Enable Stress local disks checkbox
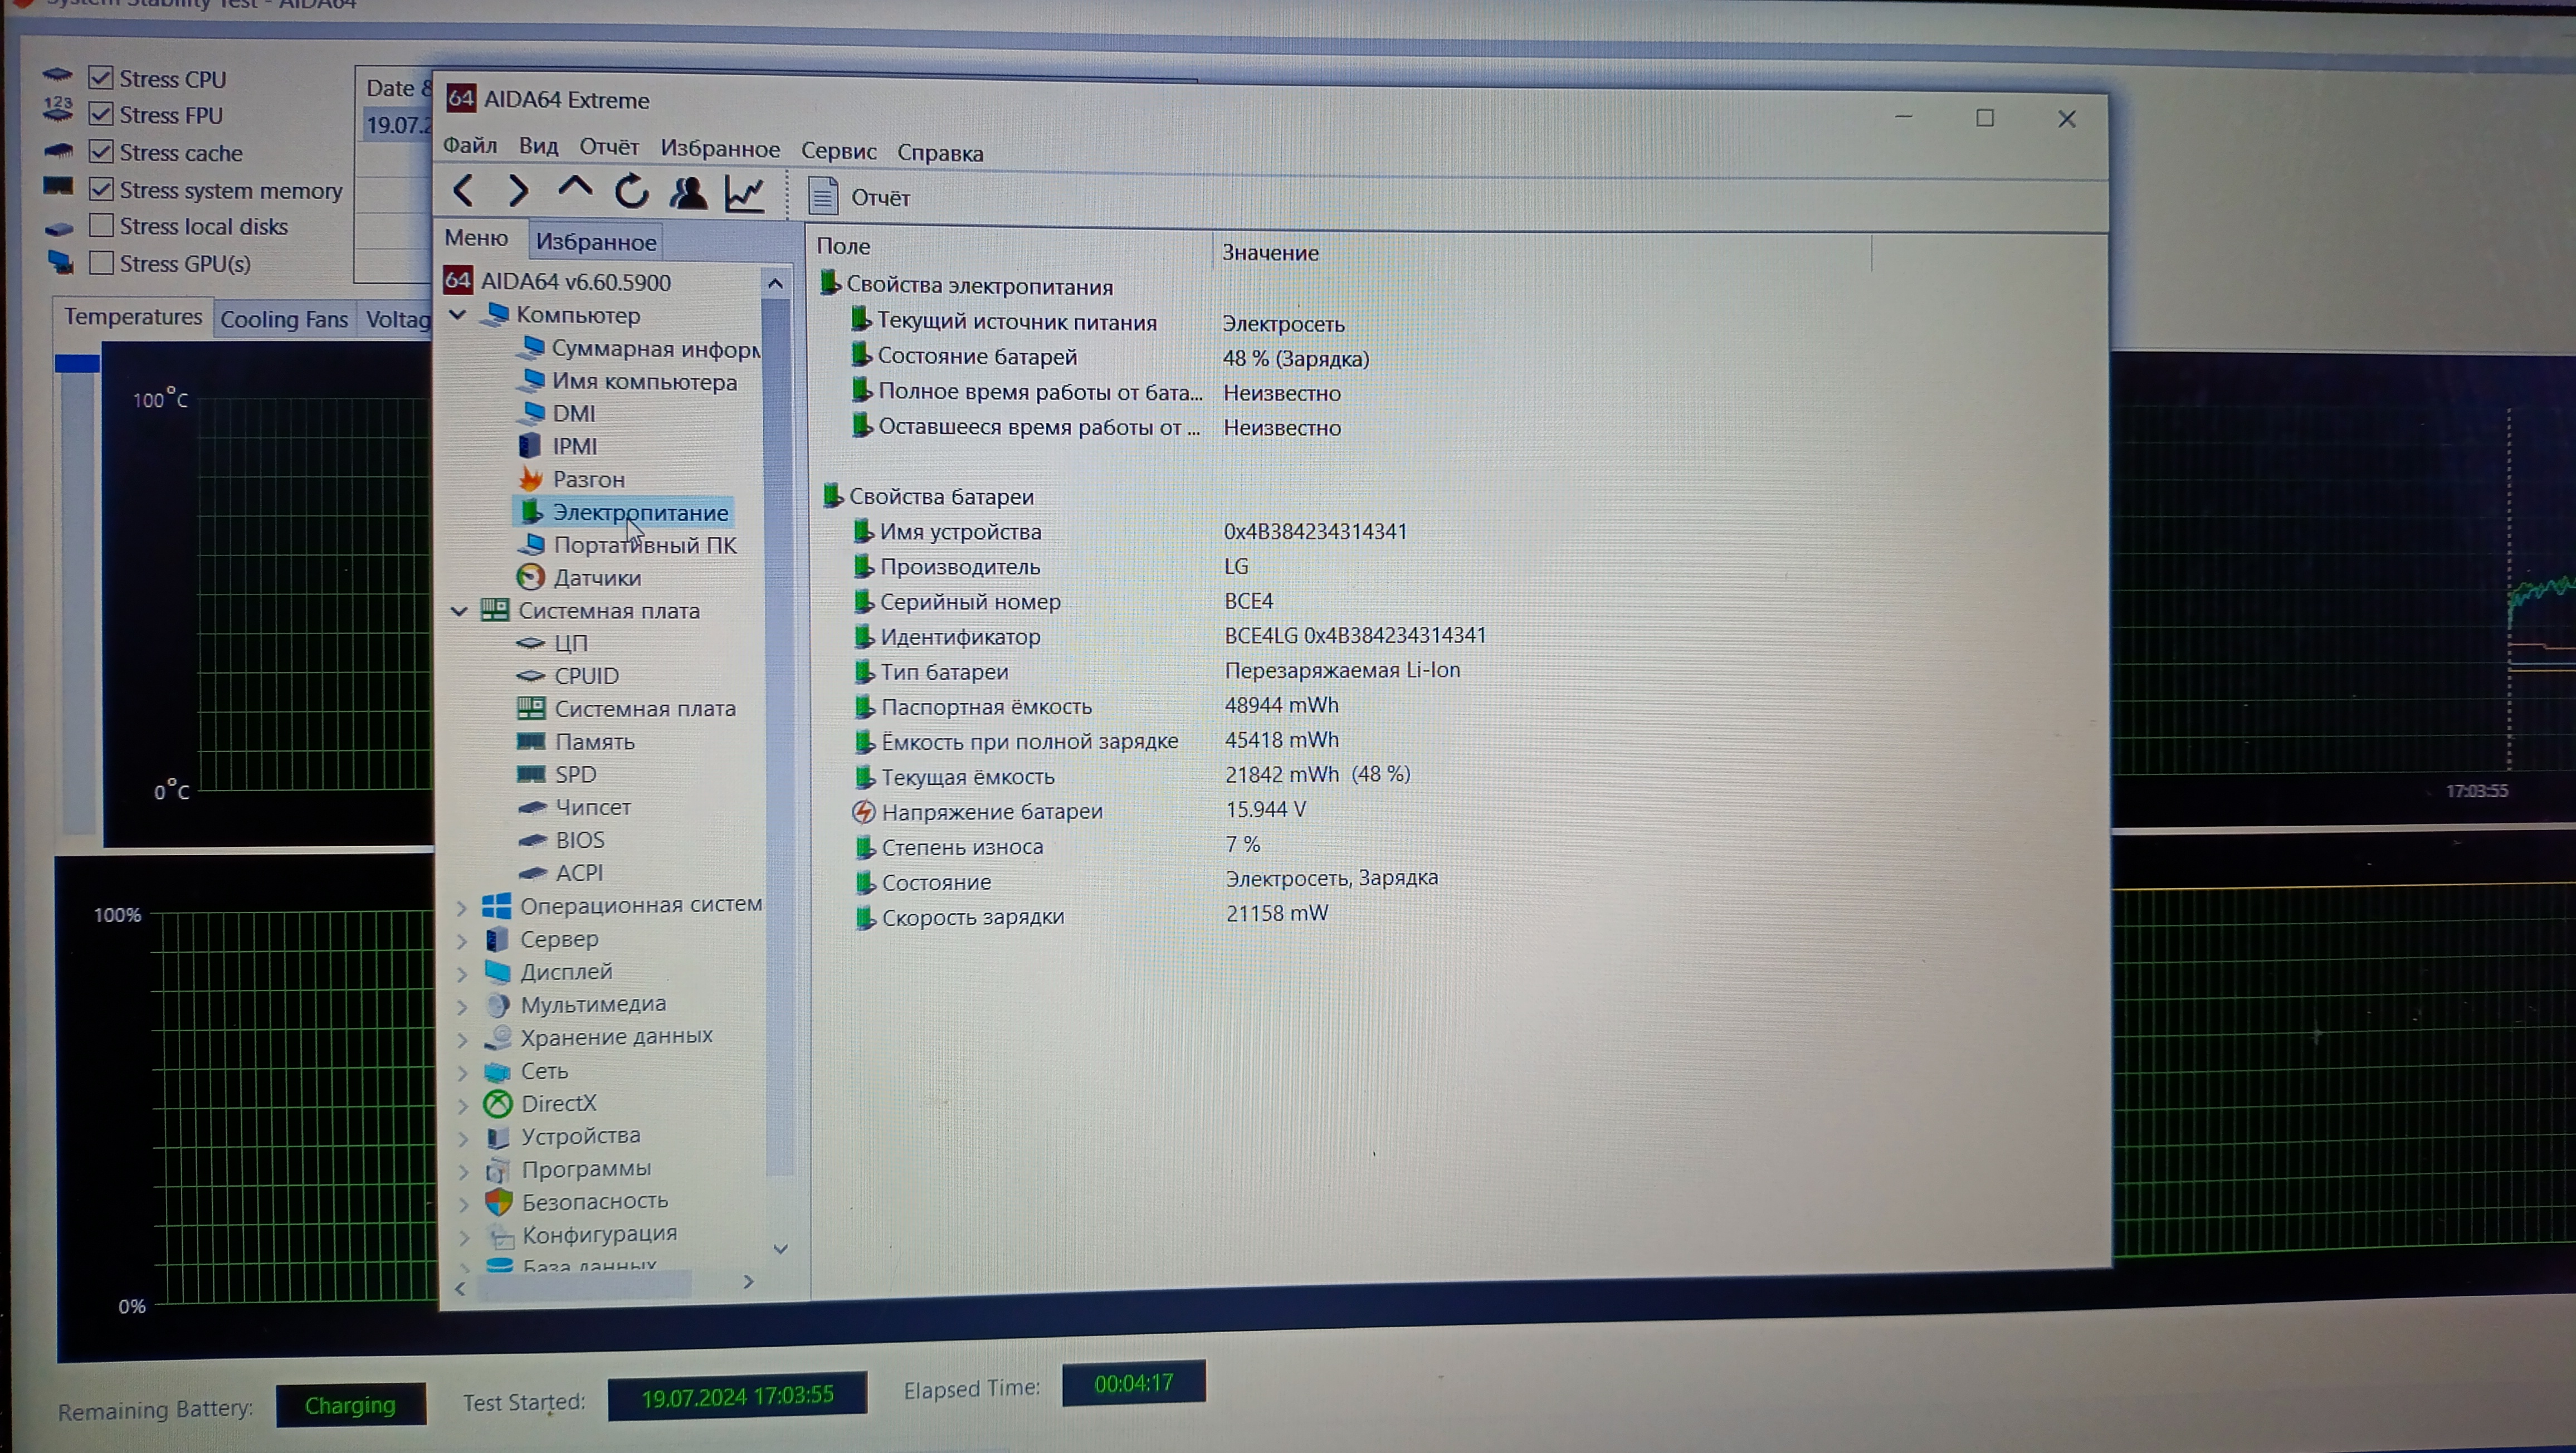This screenshot has height=1453, width=2576. pyautogui.click(x=100, y=225)
